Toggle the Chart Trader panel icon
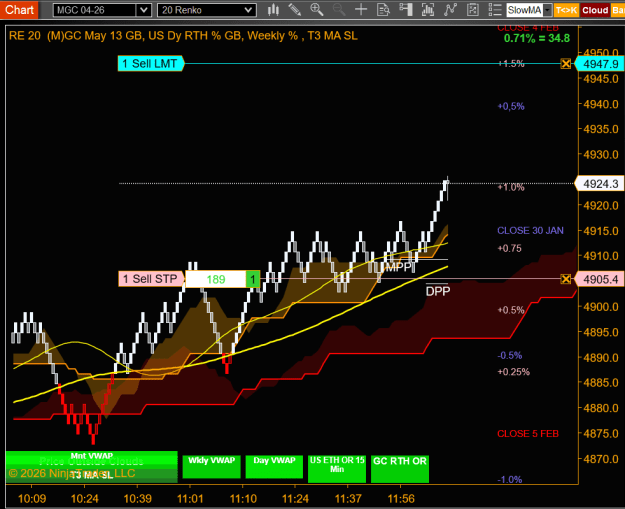The height and width of the screenshot is (509, 625). pyautogui.click(x=405, y=10)
